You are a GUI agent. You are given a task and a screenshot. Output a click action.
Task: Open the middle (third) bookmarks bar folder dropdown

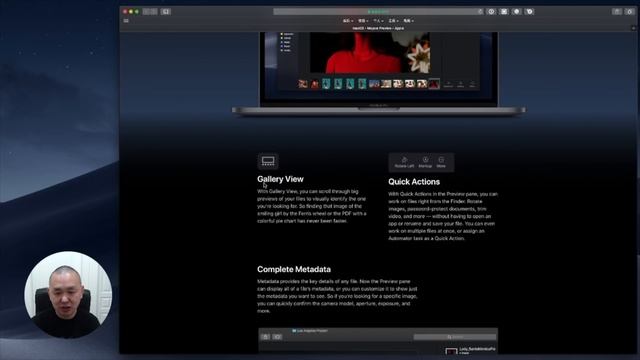(x=378, y=21)
